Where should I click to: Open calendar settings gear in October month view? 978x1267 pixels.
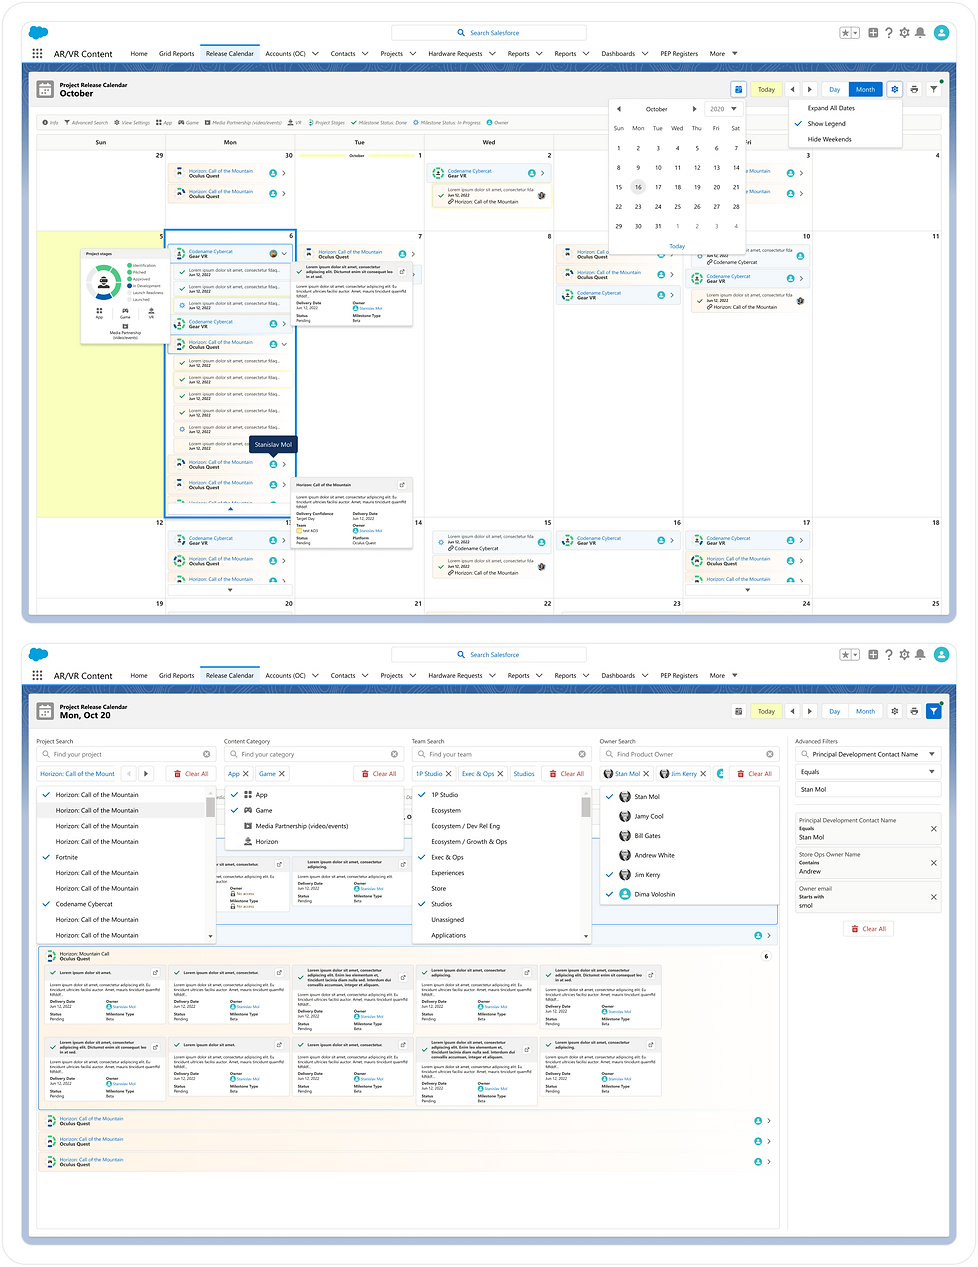point(895,89)
